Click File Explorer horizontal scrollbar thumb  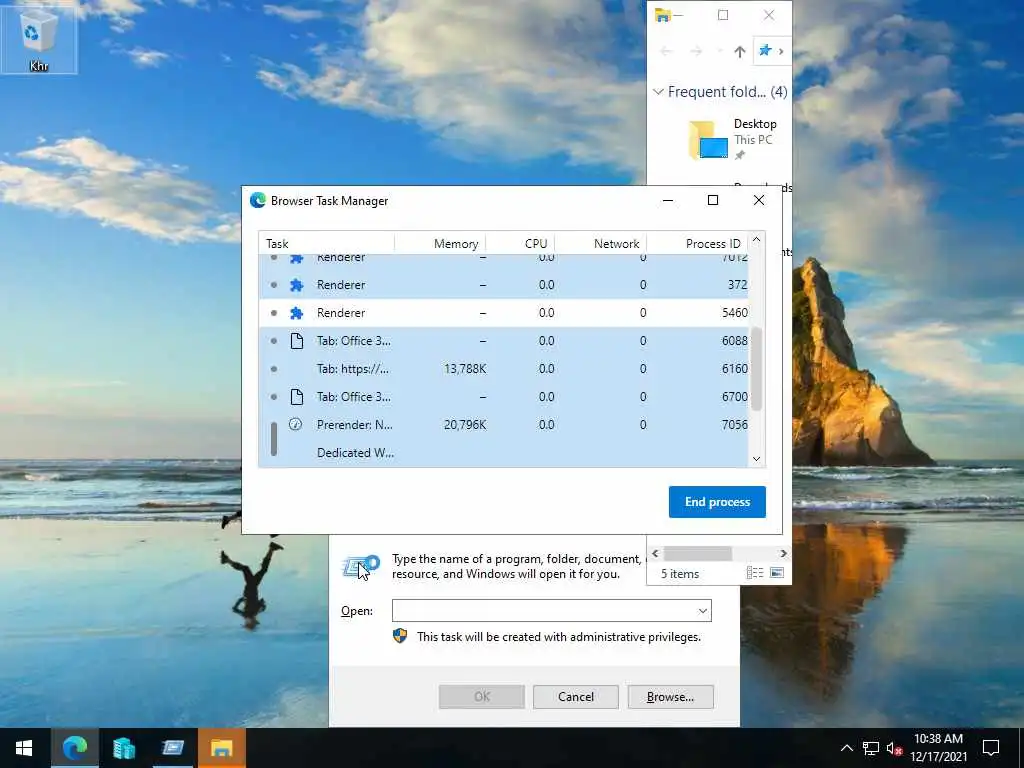[698, 554]
